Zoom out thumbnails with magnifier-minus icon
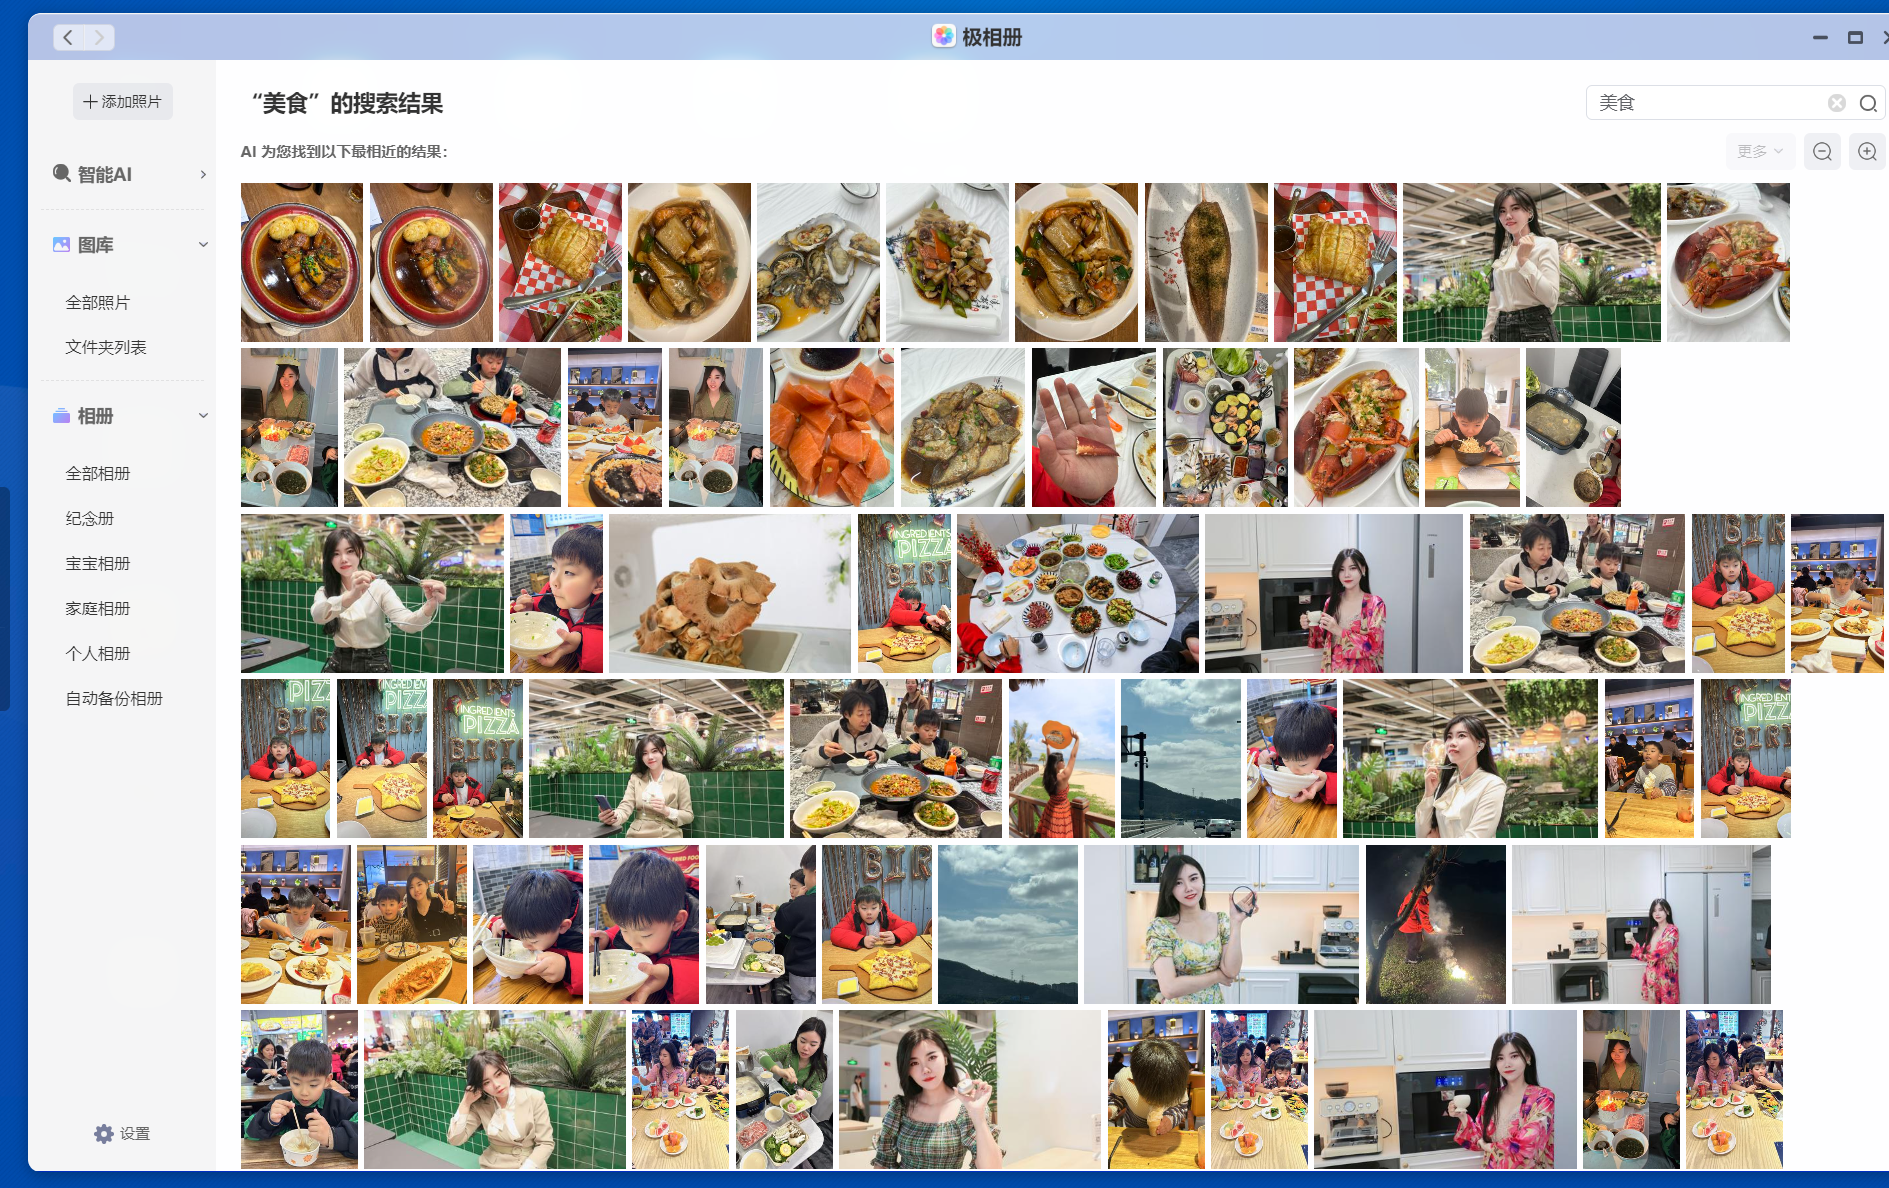Image resolution: width=1889 pixels, height=1188 pixels. [1822, 151]
